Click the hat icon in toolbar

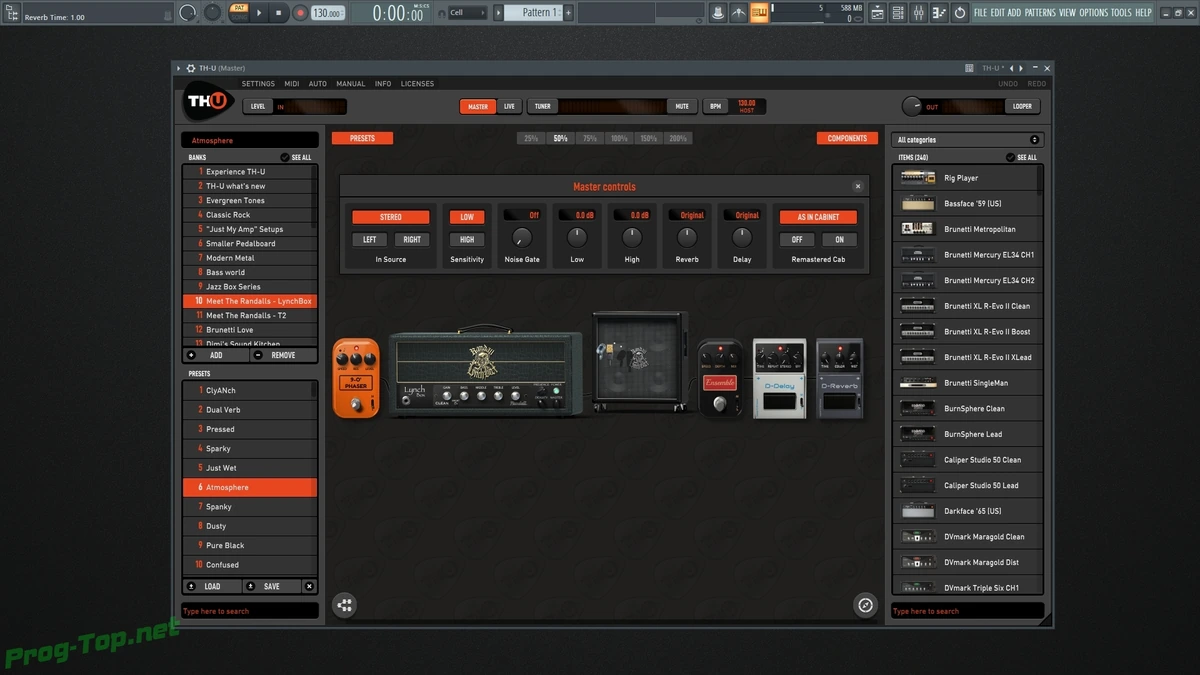tap(718, 13)
